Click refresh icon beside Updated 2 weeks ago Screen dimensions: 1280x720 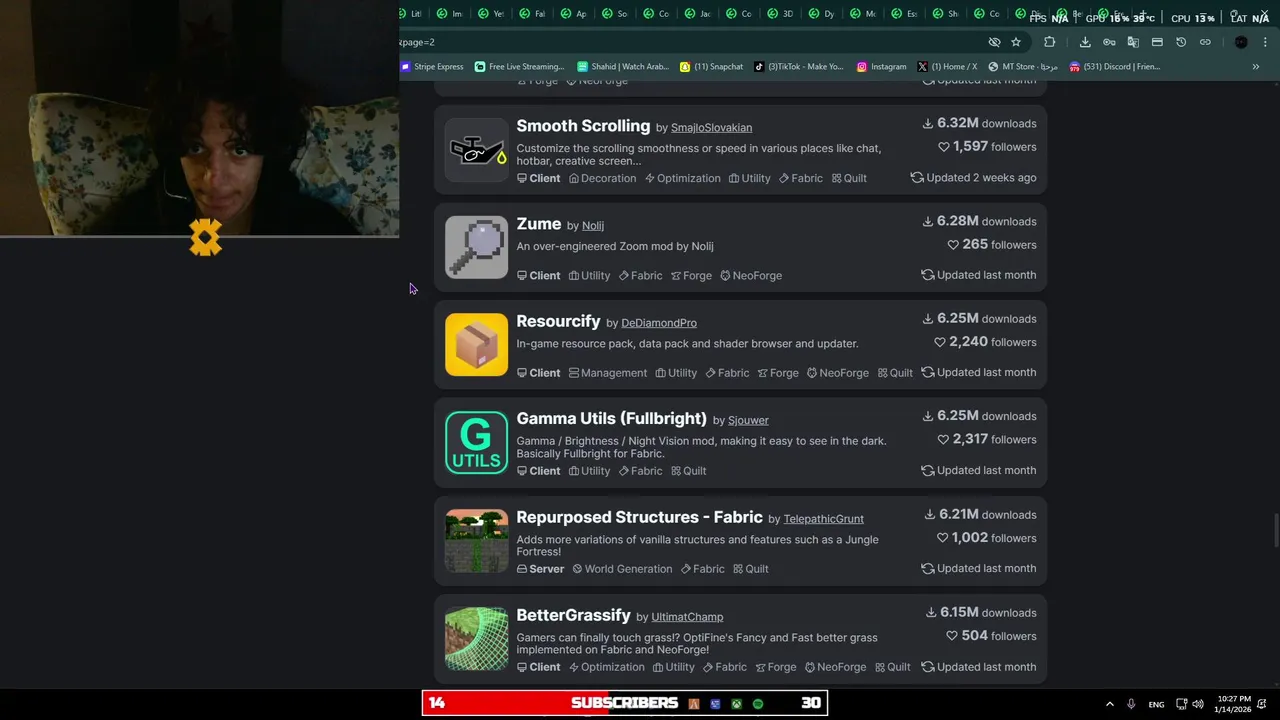pyautogui.click(x=917, y=178)
